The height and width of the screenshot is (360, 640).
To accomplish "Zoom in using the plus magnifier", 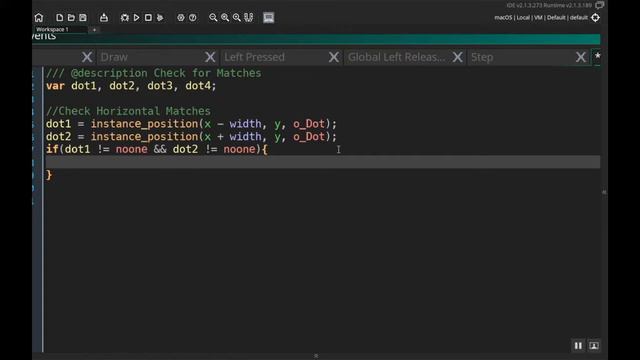I will (225, 18).
